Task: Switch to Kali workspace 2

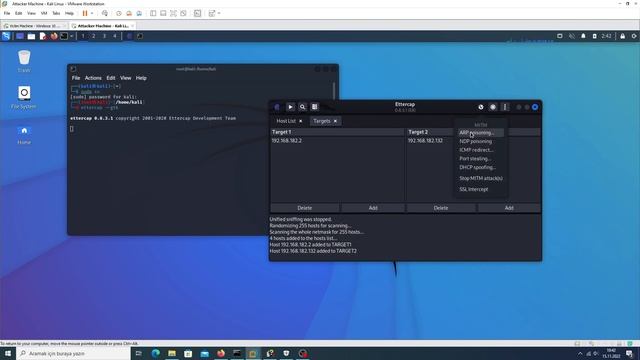Action: [x=93, y=36]
